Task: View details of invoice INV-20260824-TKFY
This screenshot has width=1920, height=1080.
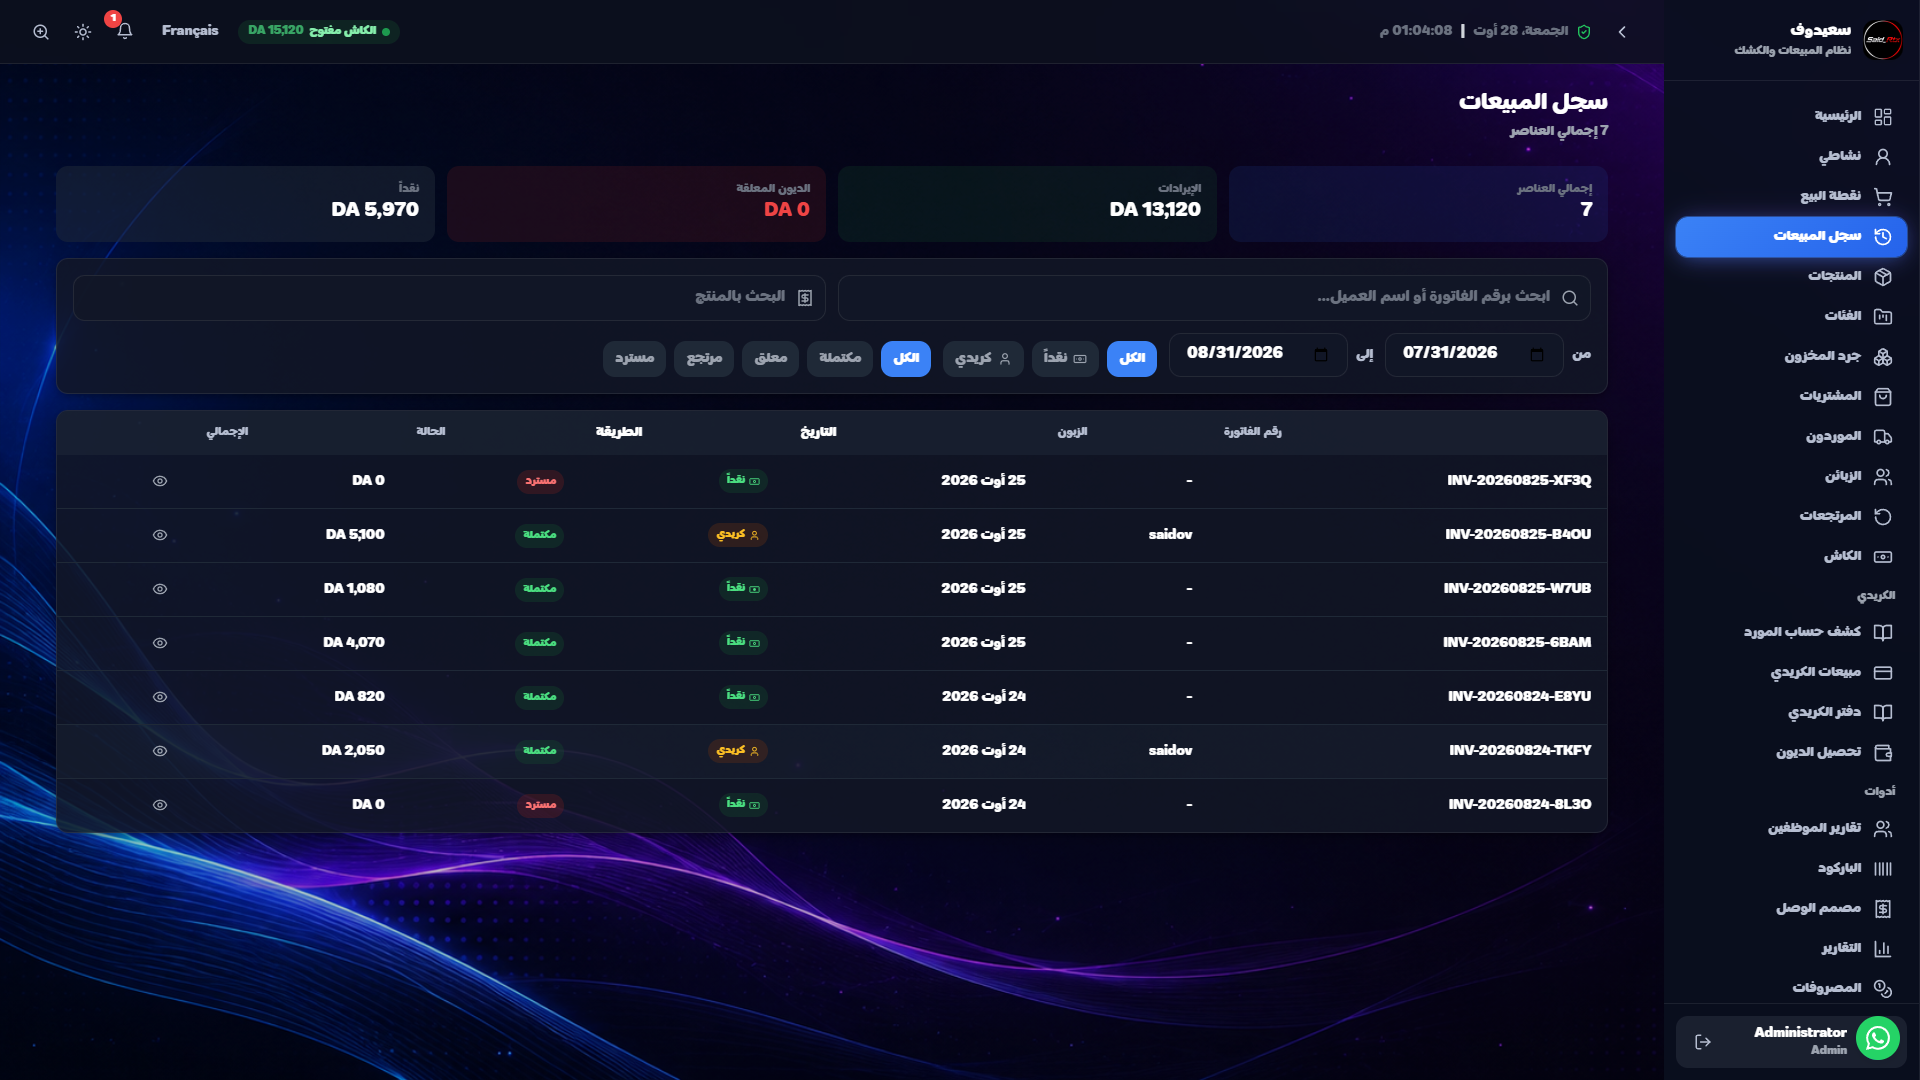Action: click(x=160, y=751)
